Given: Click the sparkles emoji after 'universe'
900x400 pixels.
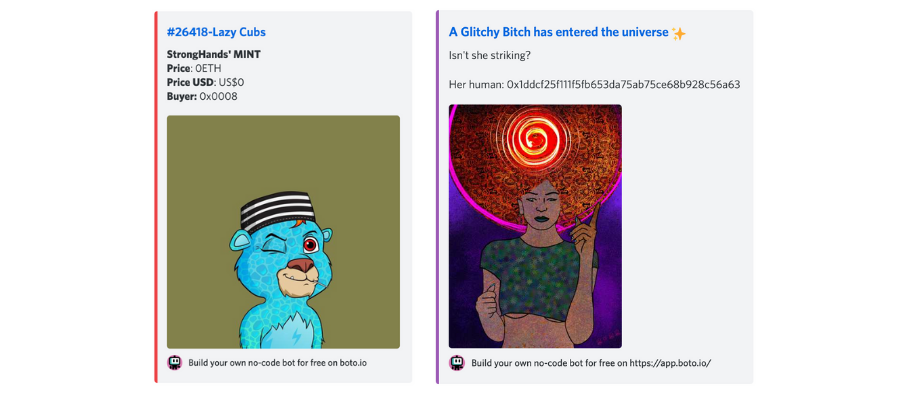Looking at the screenshot, I should point(678,33).
